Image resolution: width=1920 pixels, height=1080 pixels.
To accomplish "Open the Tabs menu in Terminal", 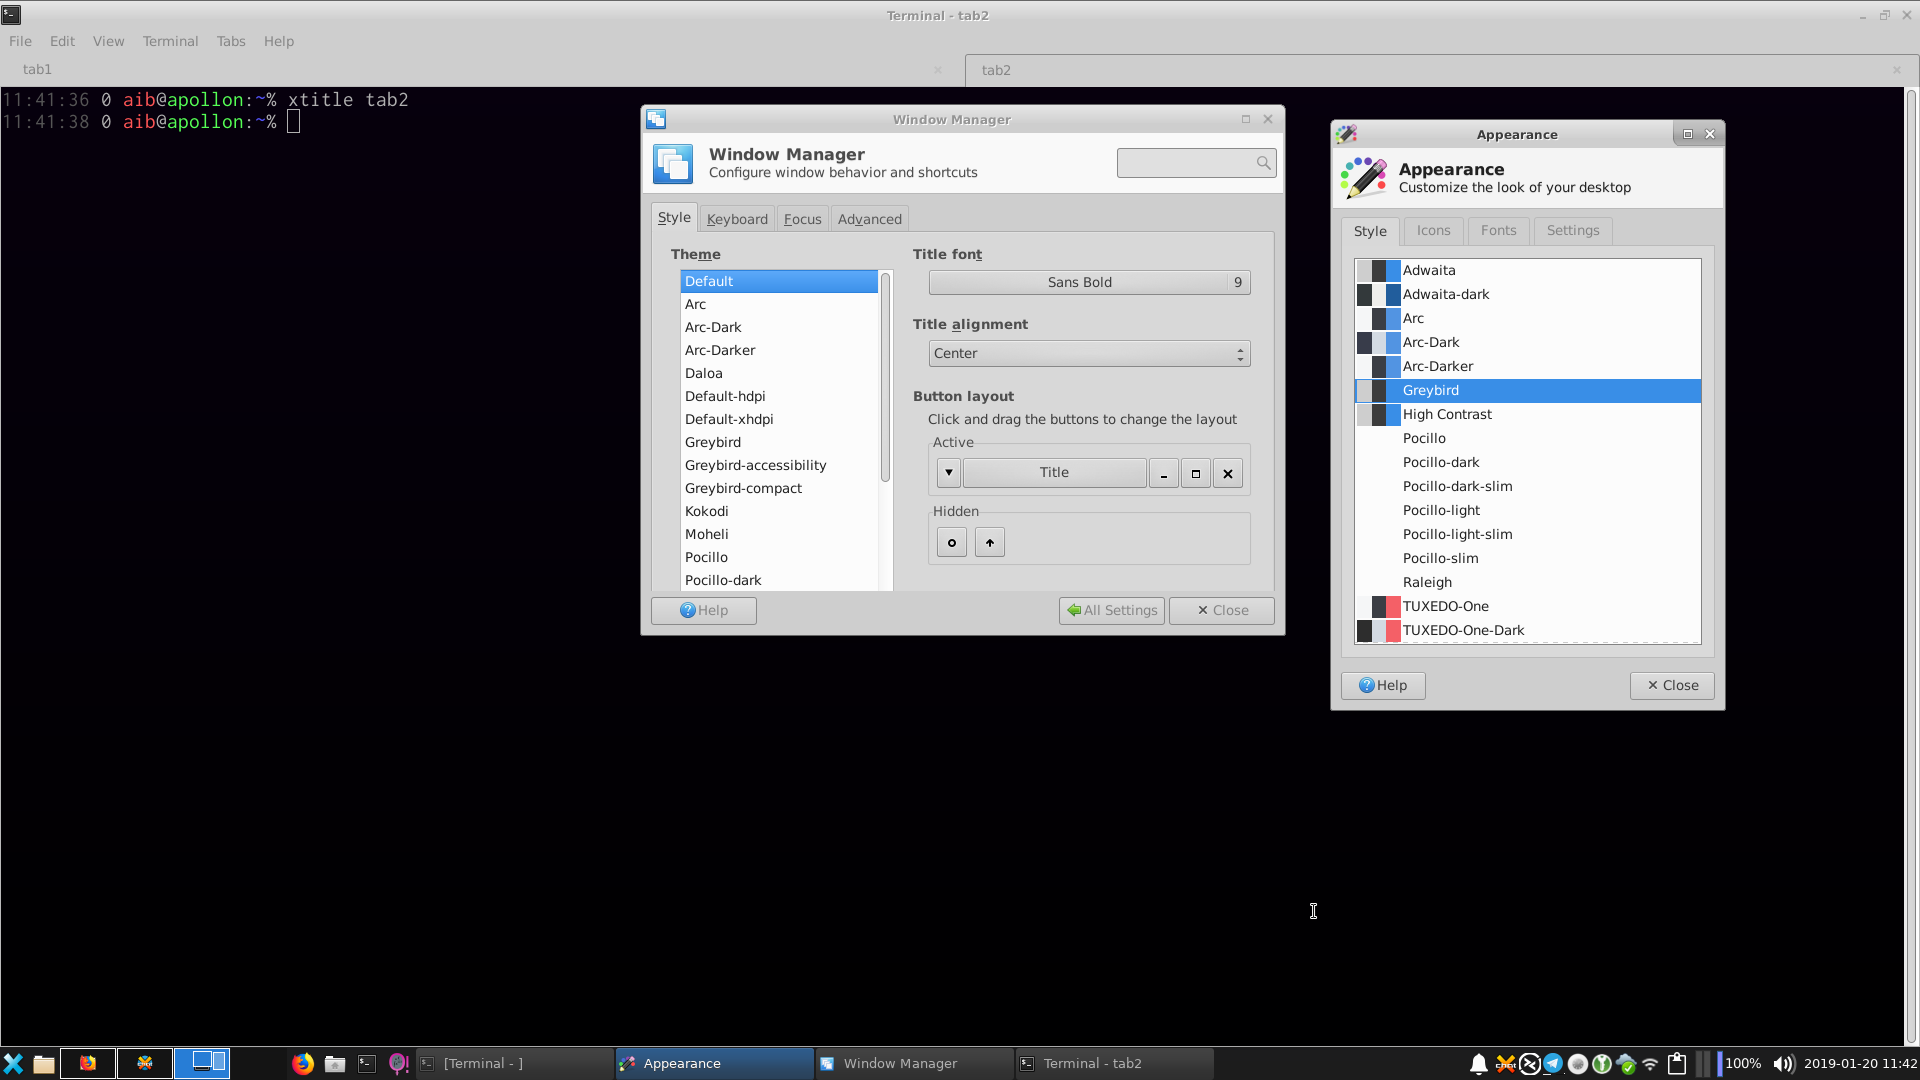I will click(x=230, y=41).
